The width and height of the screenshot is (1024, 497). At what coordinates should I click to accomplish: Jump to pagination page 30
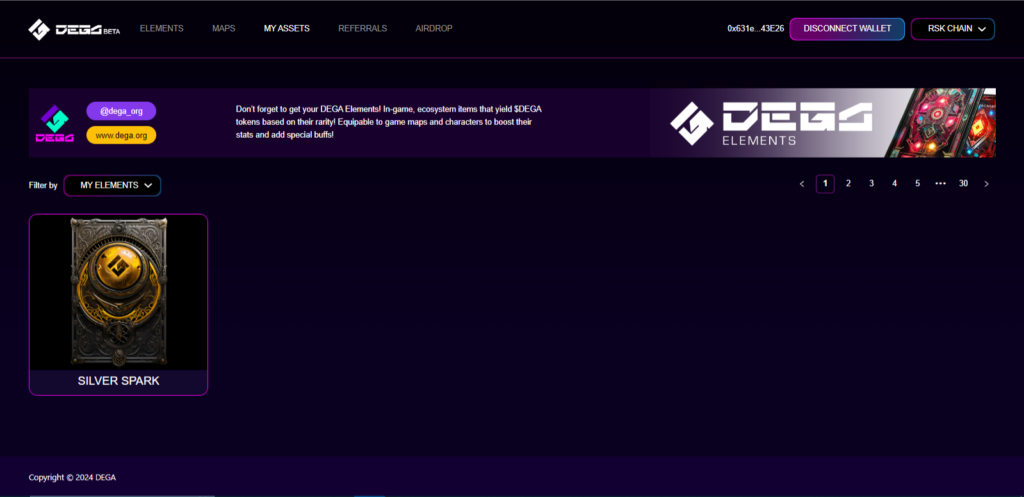point(963,184)
